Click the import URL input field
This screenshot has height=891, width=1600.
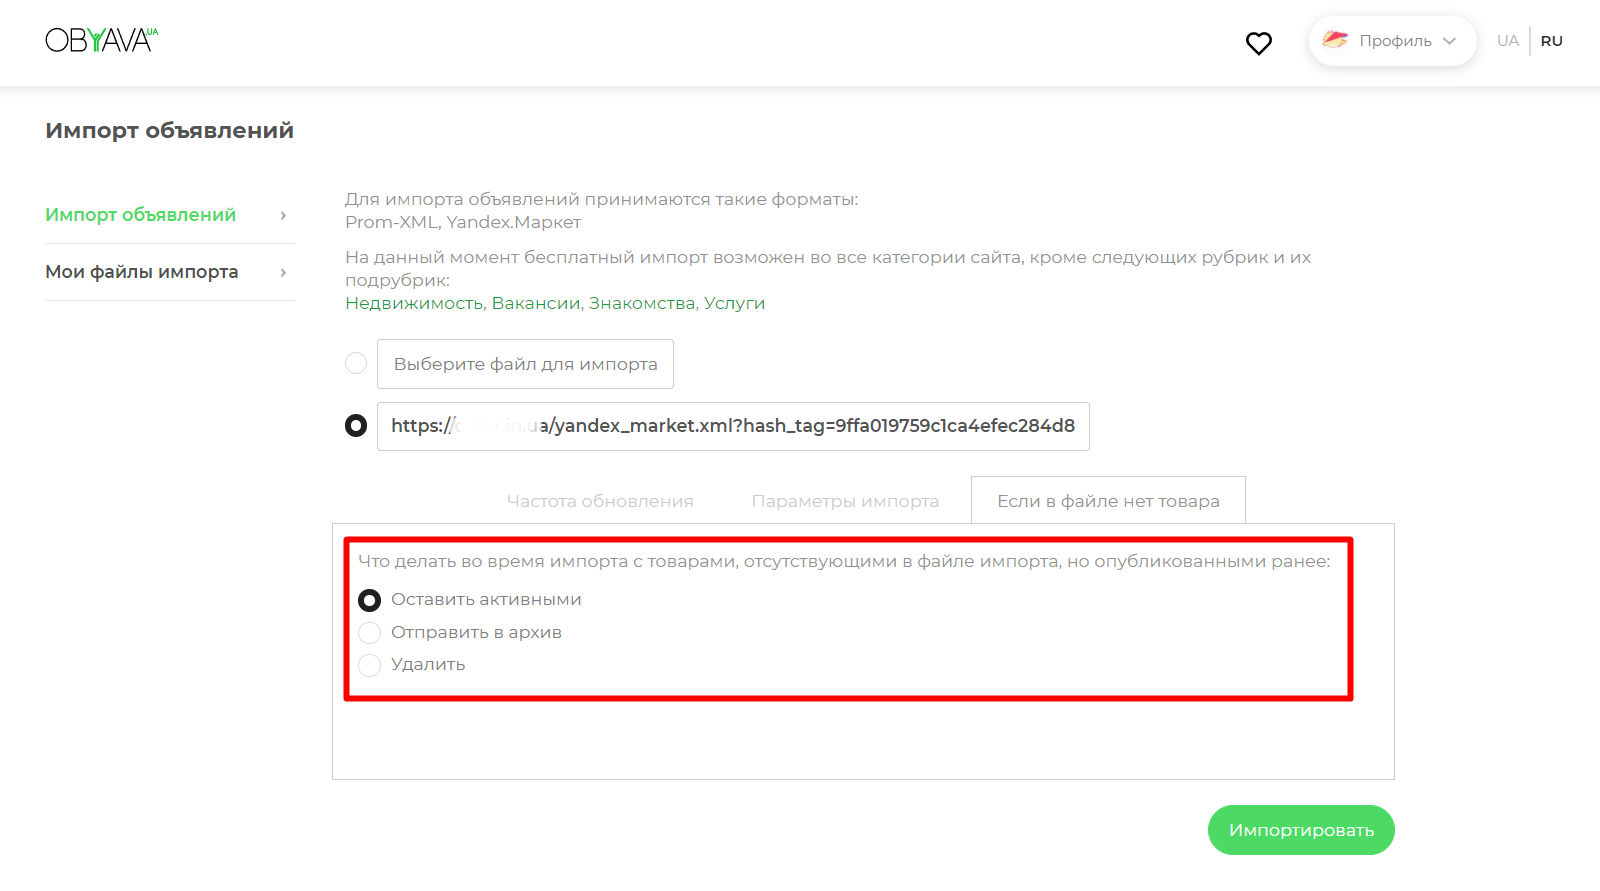(x=732, y=426)
